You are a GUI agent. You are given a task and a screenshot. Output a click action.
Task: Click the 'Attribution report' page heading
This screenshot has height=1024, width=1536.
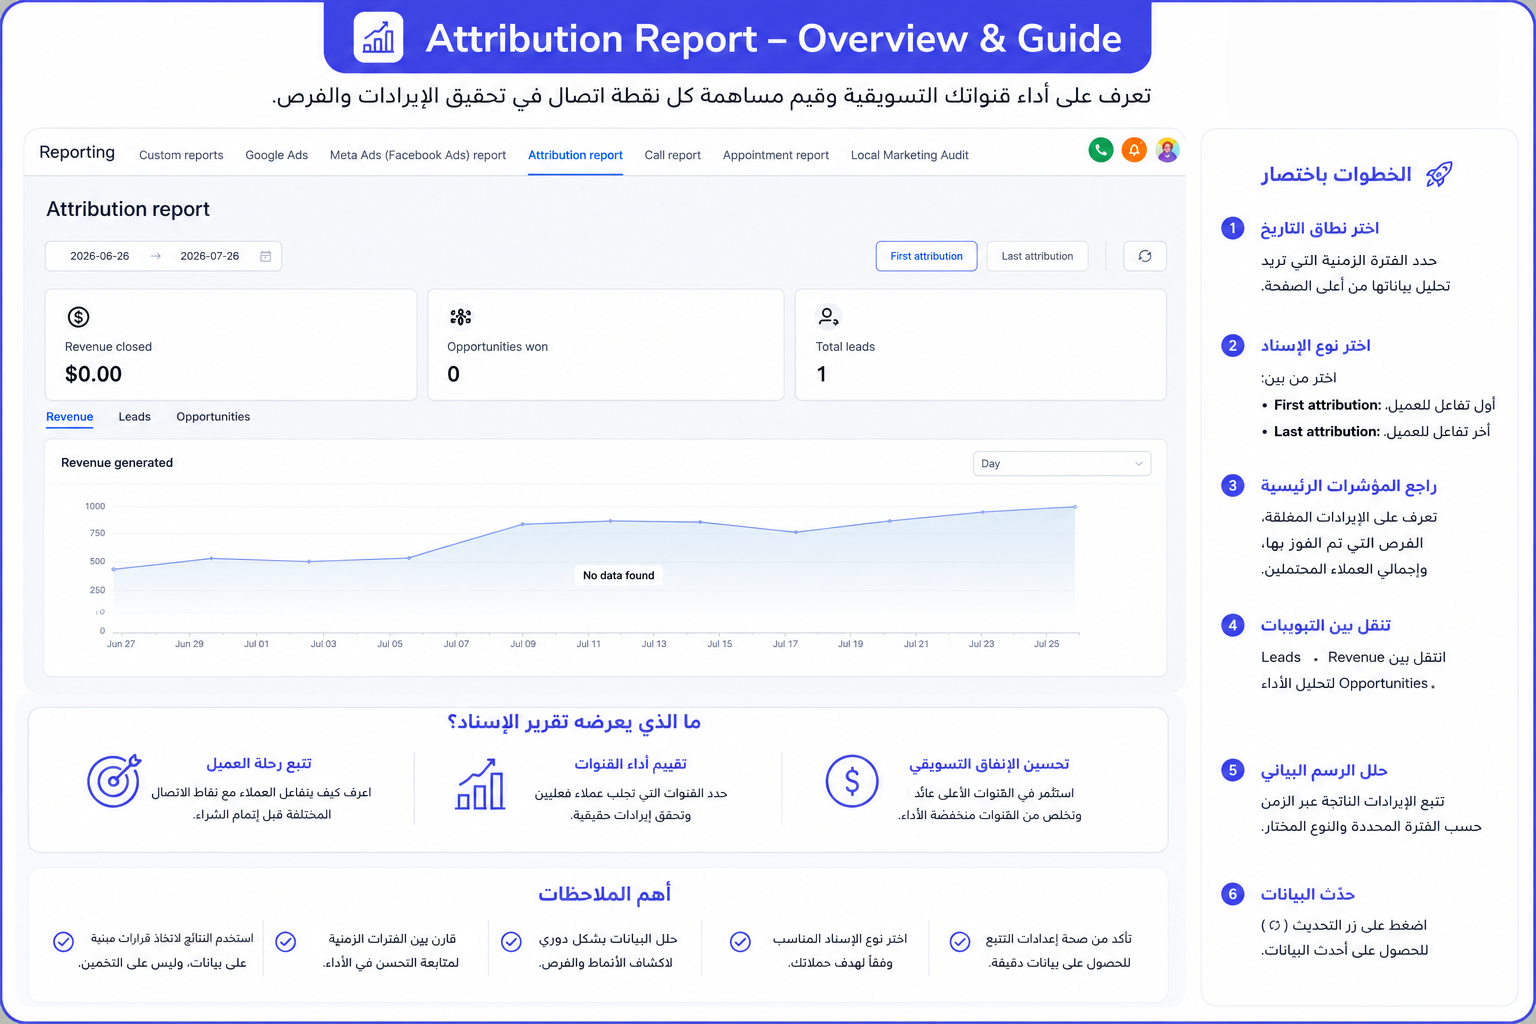pos(128,209)
